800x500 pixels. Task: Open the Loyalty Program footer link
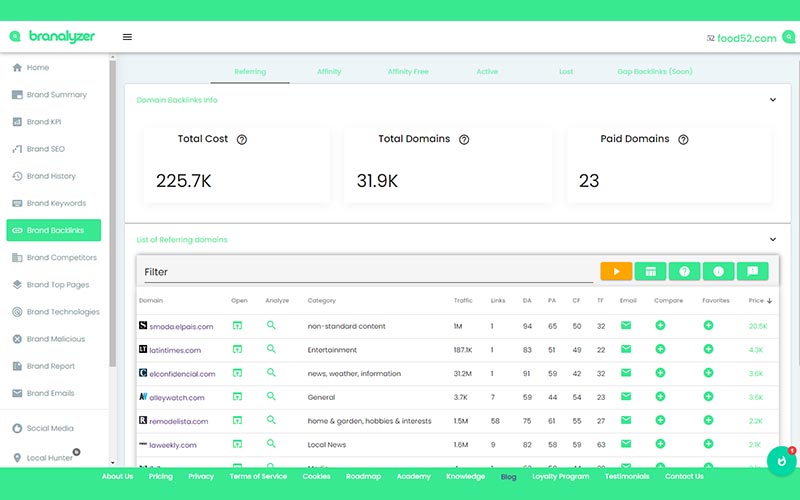point(561,477)
